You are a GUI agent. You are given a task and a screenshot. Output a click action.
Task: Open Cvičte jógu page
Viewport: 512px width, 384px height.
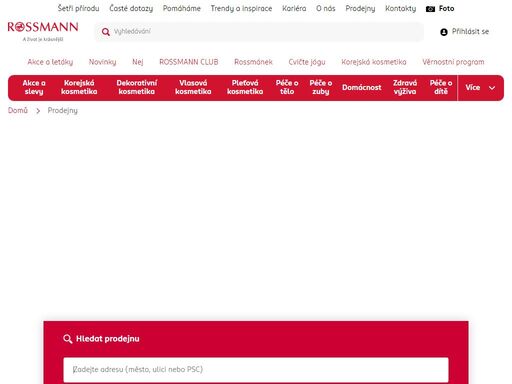click(x=307, y=62)
